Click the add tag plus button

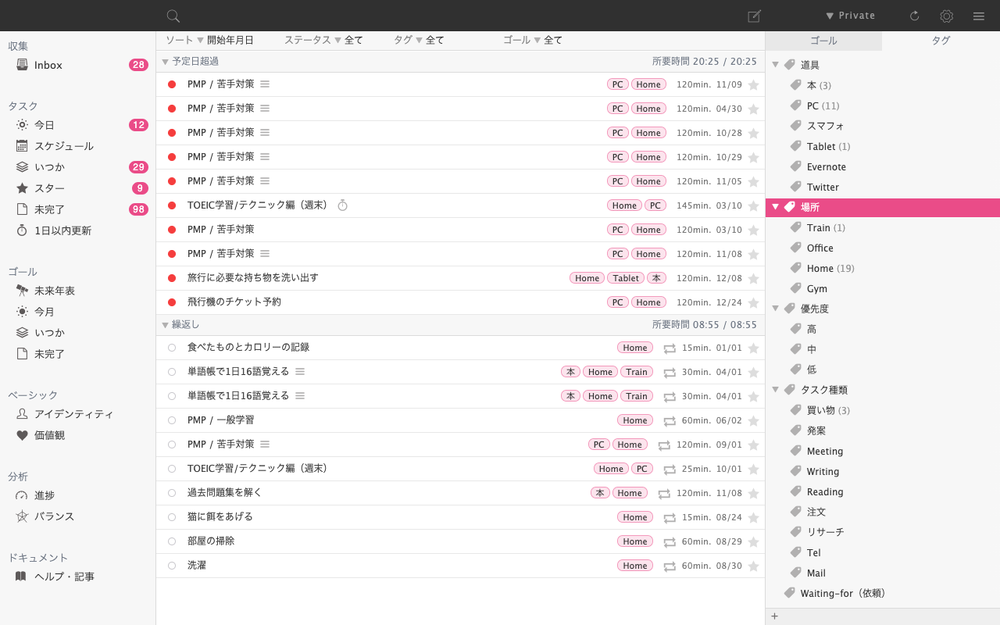point(774,616)
